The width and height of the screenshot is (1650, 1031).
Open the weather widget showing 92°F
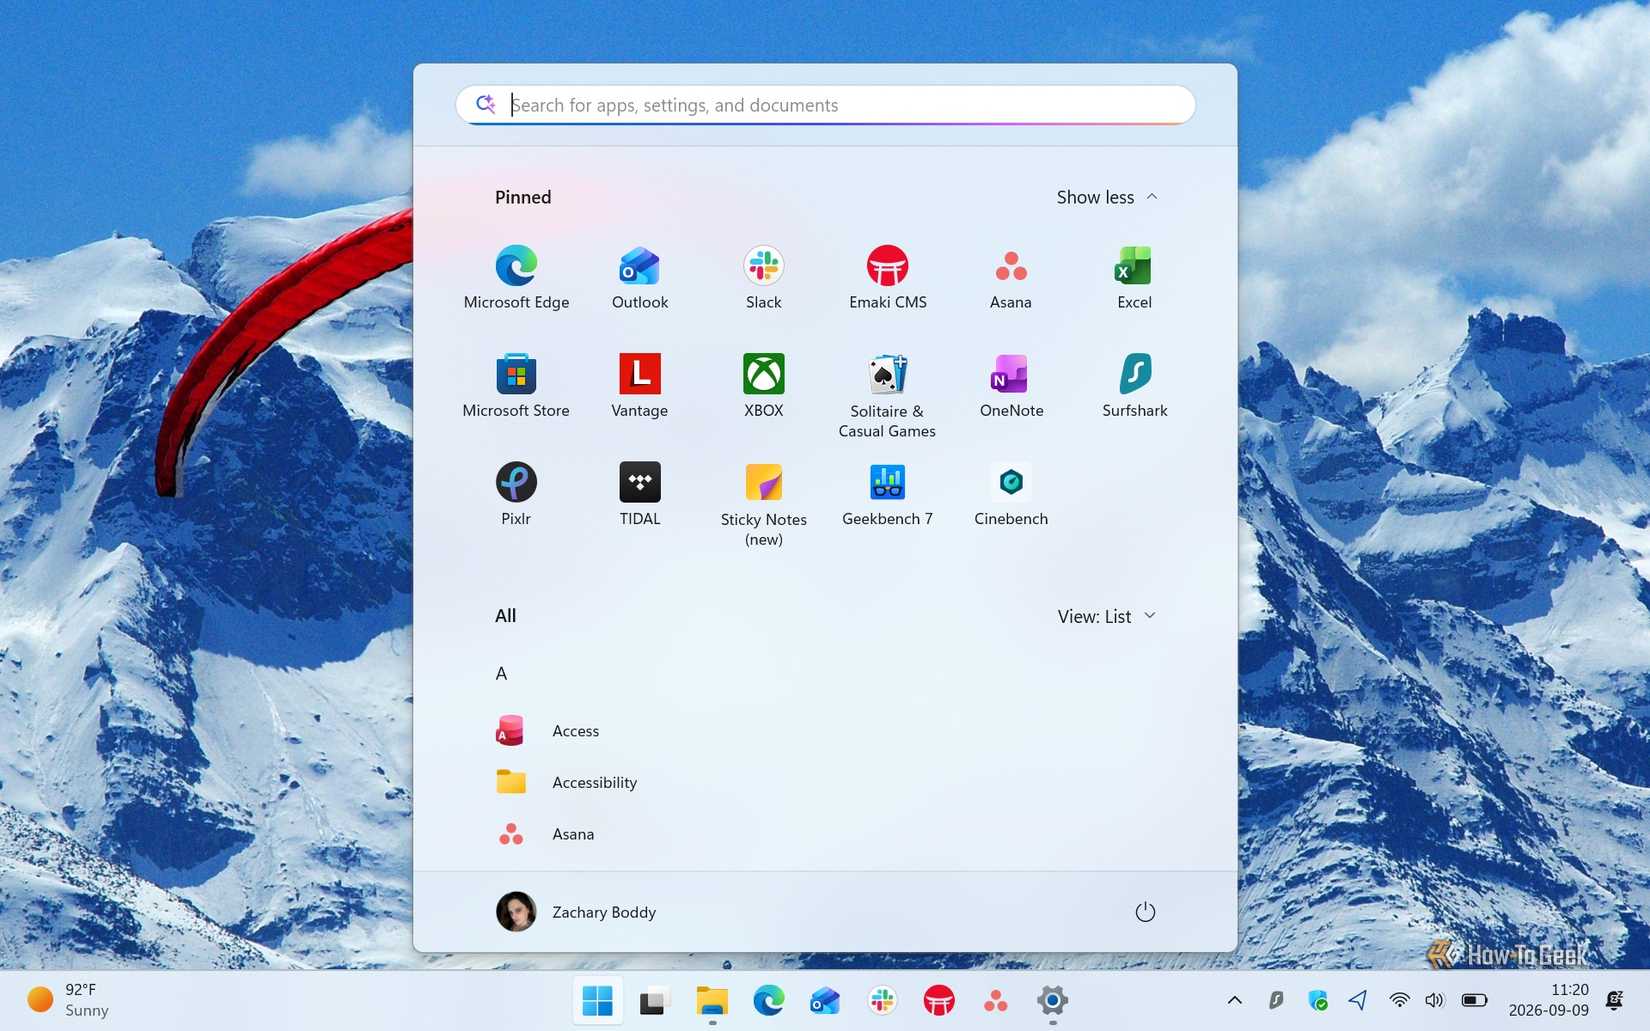[x=68, y=1000]
